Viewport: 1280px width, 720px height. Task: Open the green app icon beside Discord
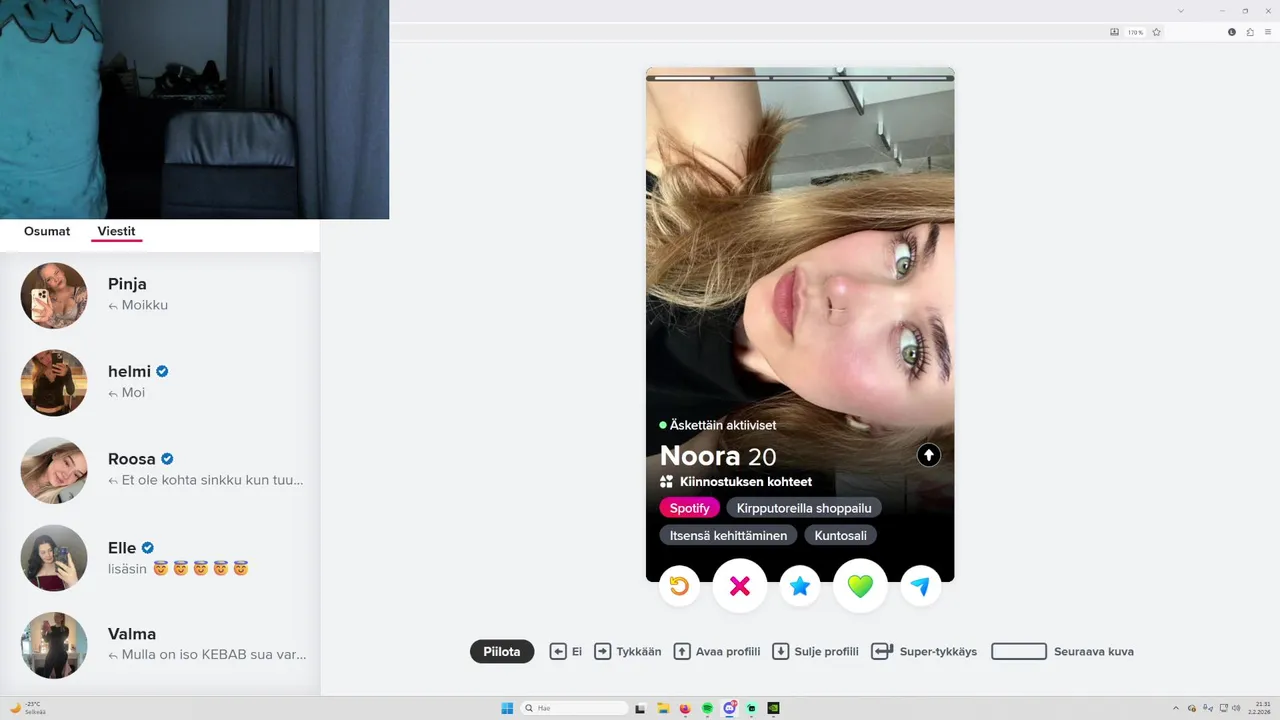751,708
